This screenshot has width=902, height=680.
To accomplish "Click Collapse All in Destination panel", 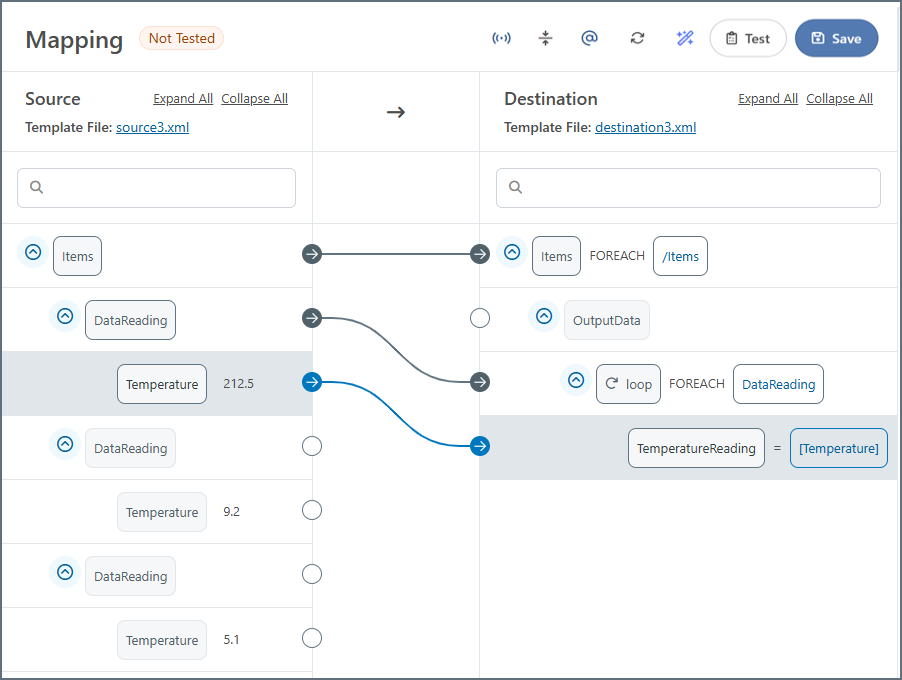I will pyautogui.click(x=839, y=99).
